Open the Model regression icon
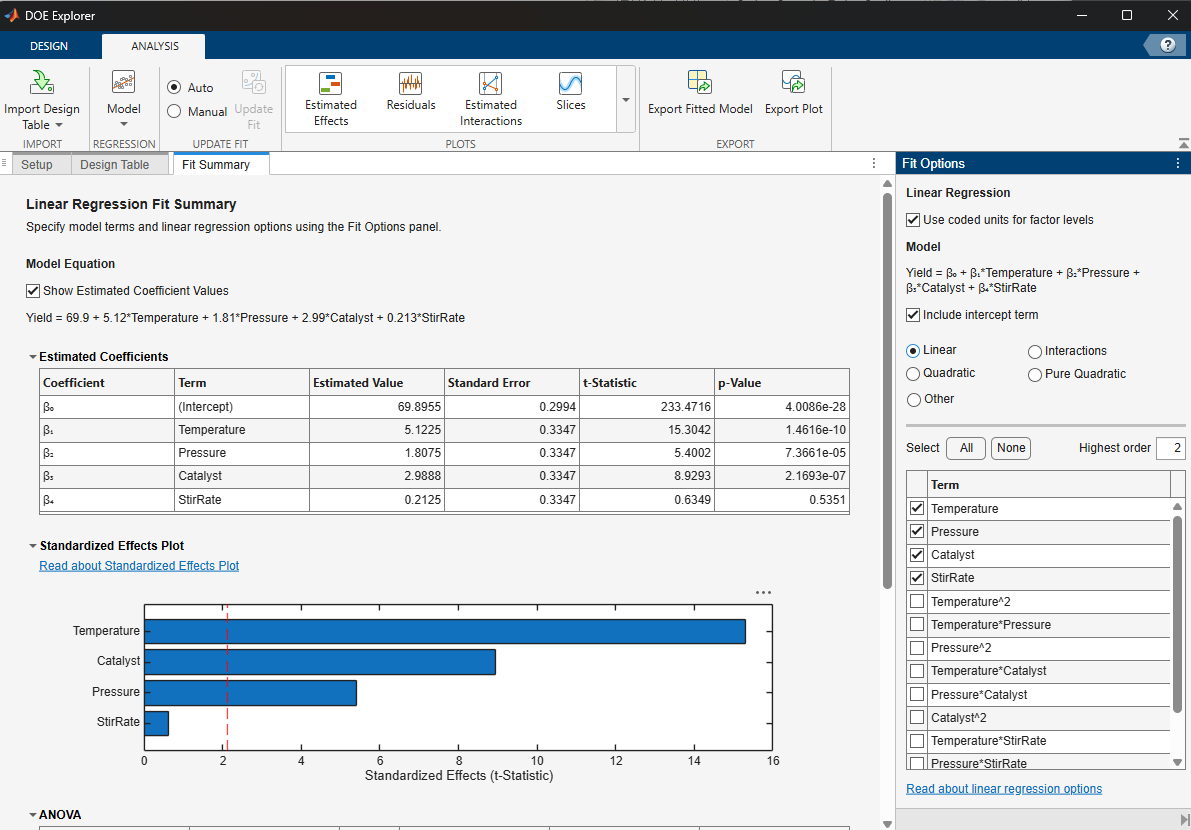The image size is (1191, 830). 123,82
